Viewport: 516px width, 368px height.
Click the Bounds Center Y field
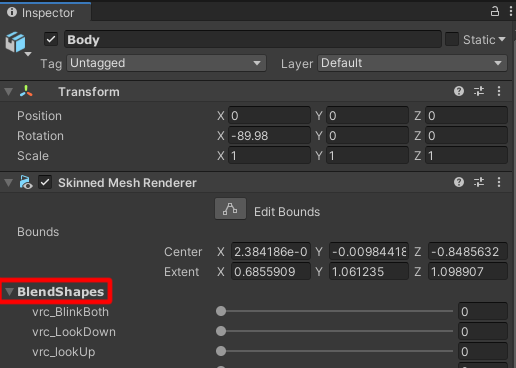(x=369, y=252)
